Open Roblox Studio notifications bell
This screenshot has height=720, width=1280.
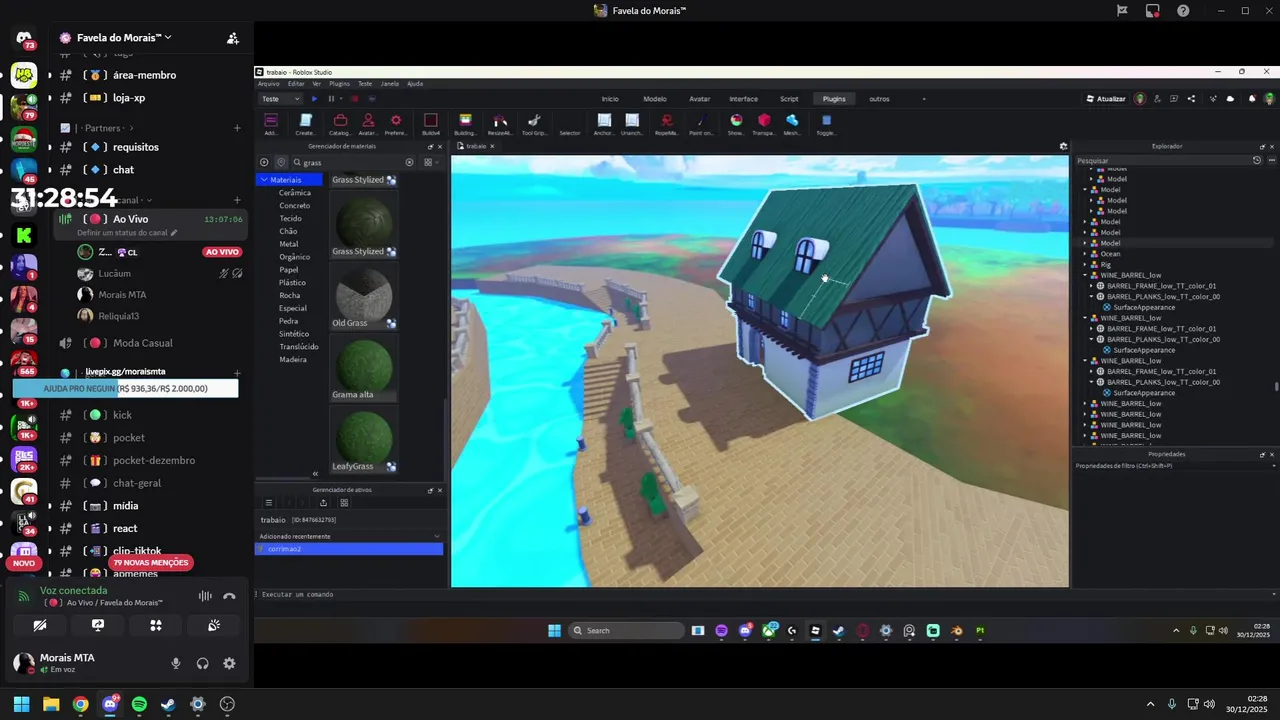(1251, 99)
